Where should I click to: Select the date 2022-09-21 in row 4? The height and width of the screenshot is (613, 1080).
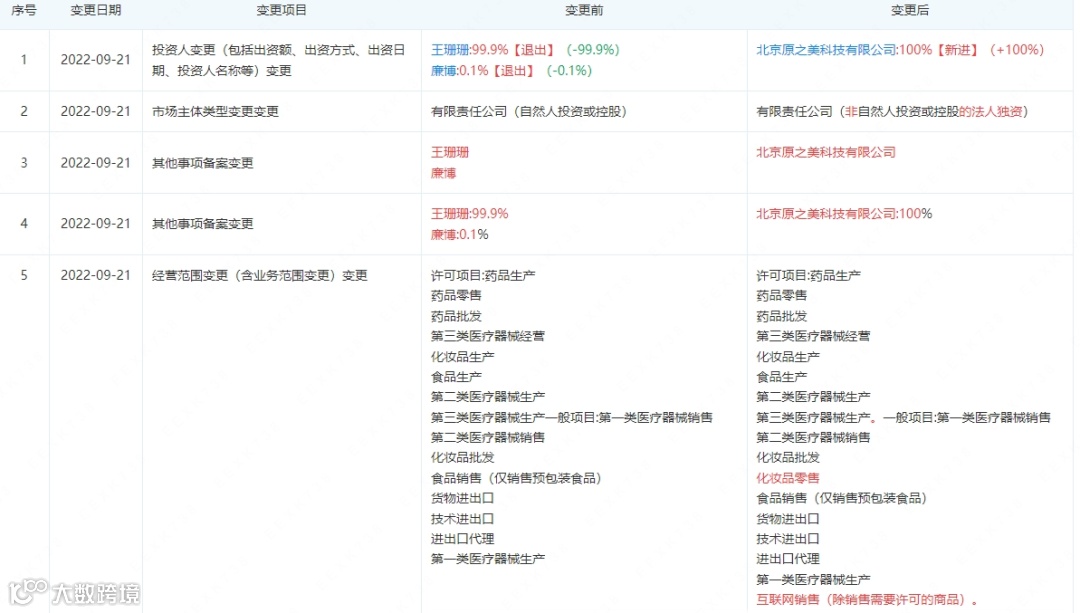tap(96, 224)
